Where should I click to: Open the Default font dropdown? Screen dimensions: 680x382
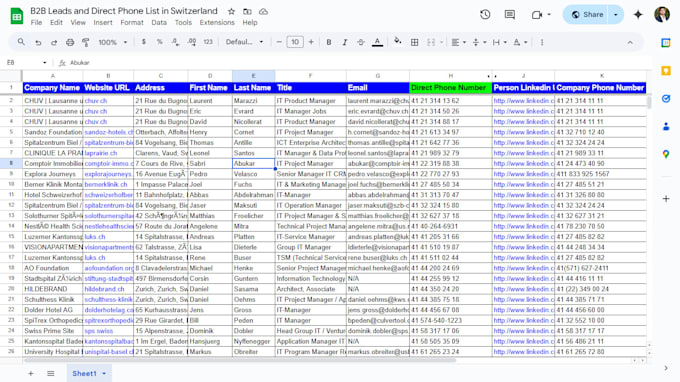245,42
